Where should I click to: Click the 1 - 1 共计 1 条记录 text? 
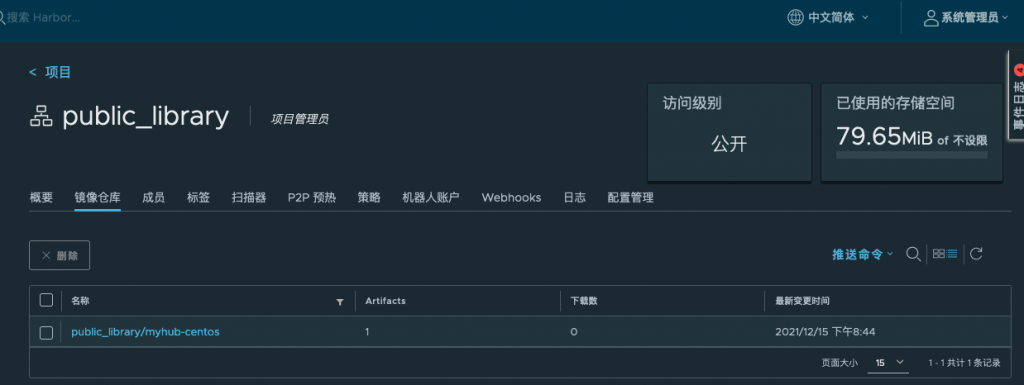tap(964, 363)
